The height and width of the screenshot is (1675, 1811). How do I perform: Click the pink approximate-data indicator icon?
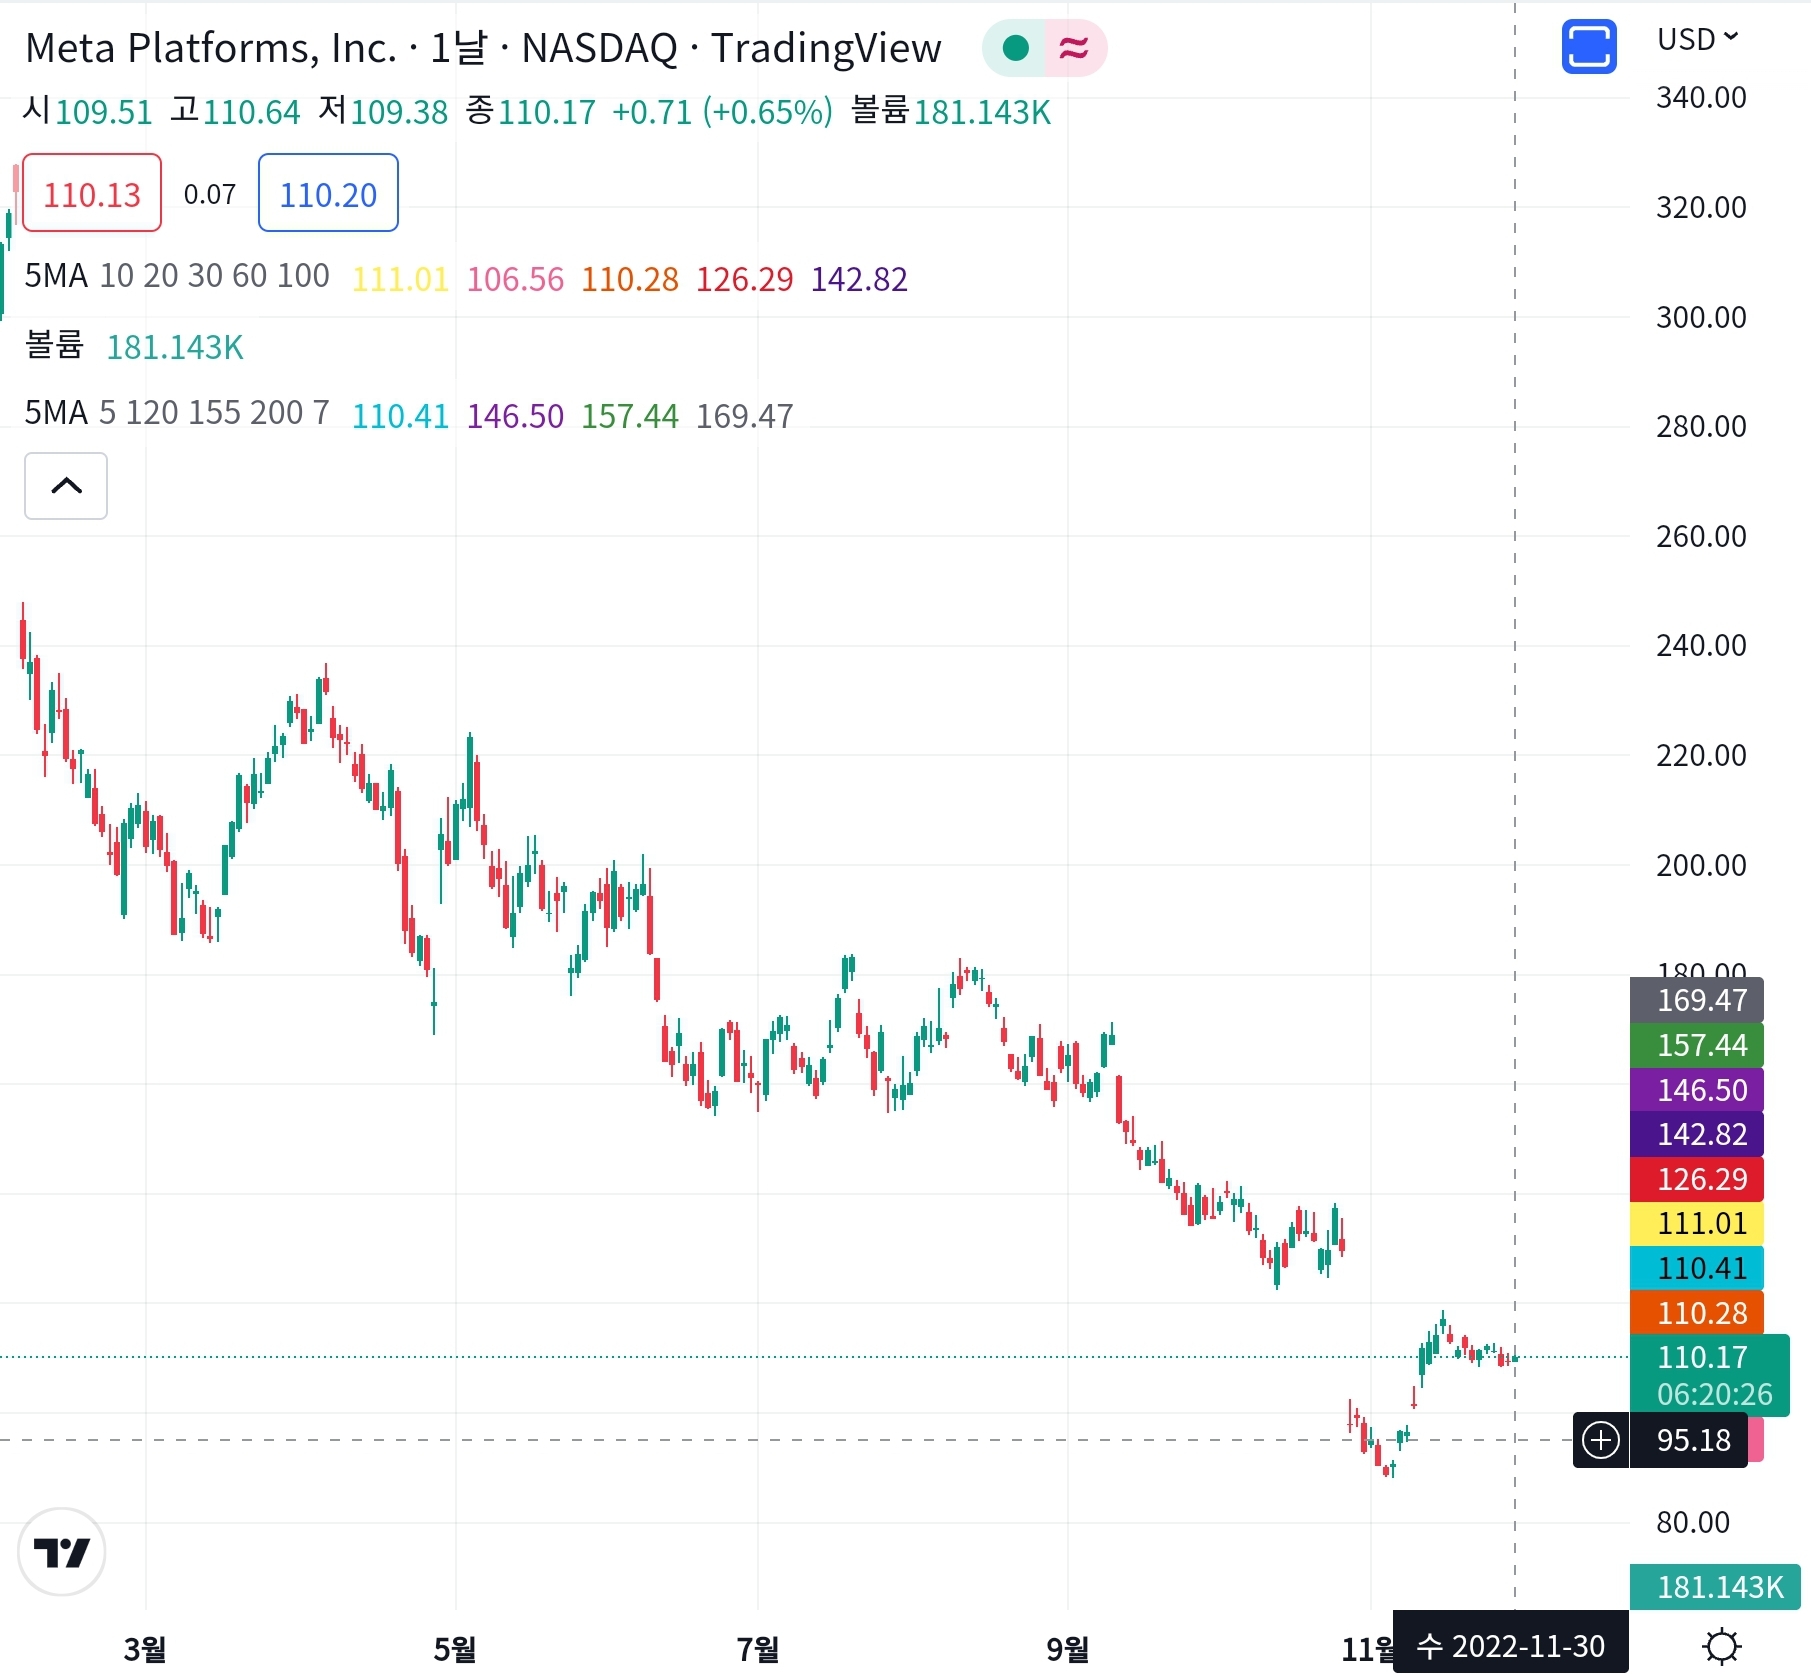click(x=1074, y=48)
